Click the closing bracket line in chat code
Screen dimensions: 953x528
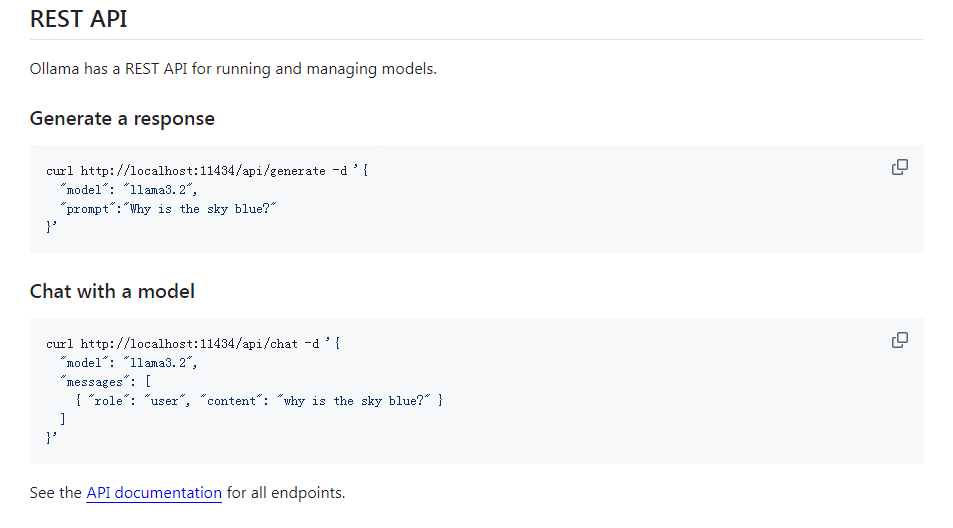coord(63,419)
